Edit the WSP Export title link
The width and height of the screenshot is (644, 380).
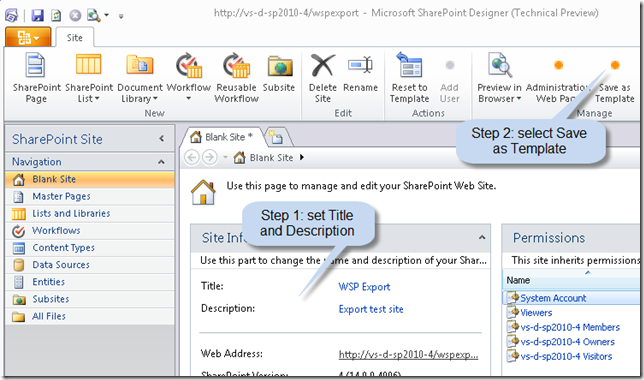pyautogui.click(x=364, y=287)
